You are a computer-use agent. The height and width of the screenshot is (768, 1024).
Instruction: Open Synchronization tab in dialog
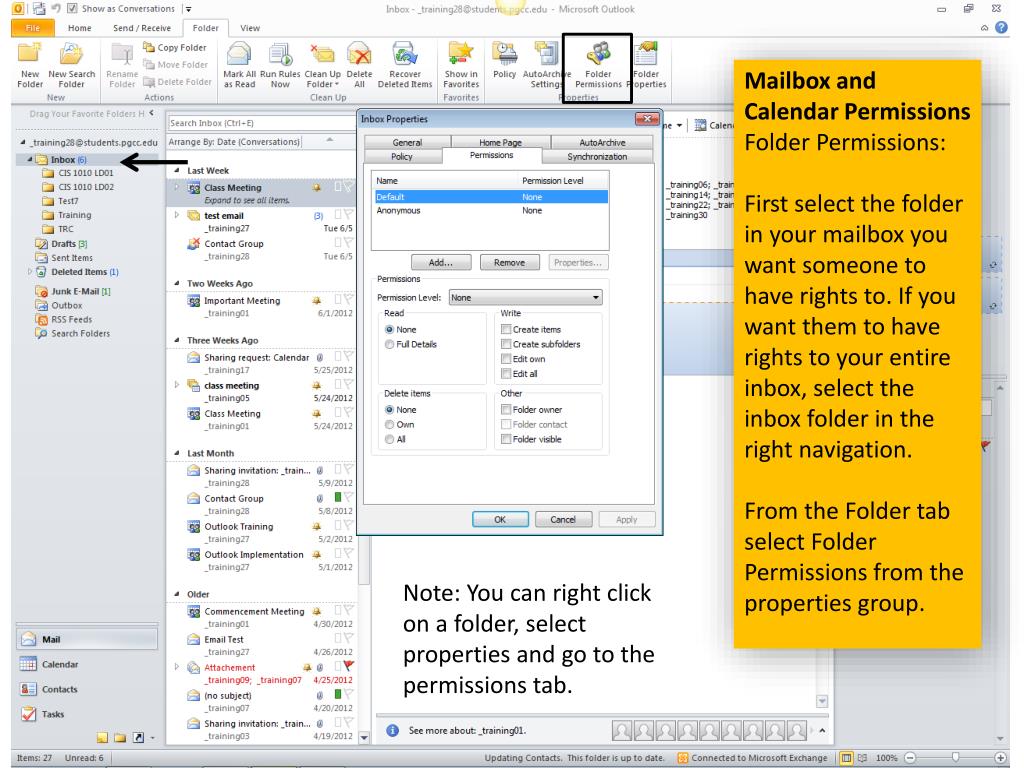(x=597, y=157)
